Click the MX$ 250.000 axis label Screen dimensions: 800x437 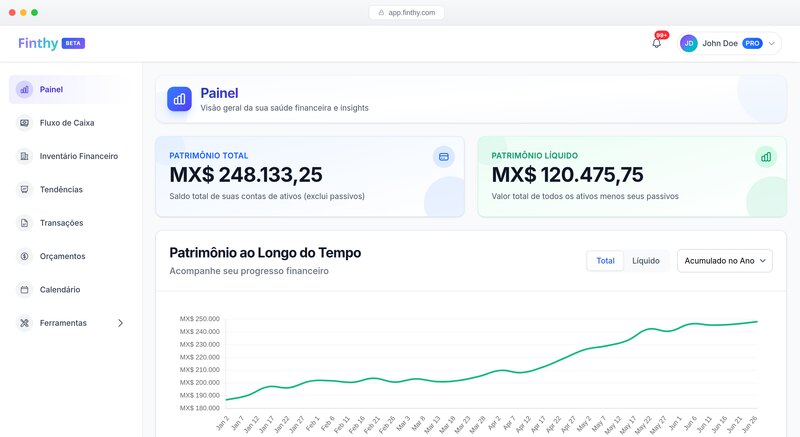199,319
